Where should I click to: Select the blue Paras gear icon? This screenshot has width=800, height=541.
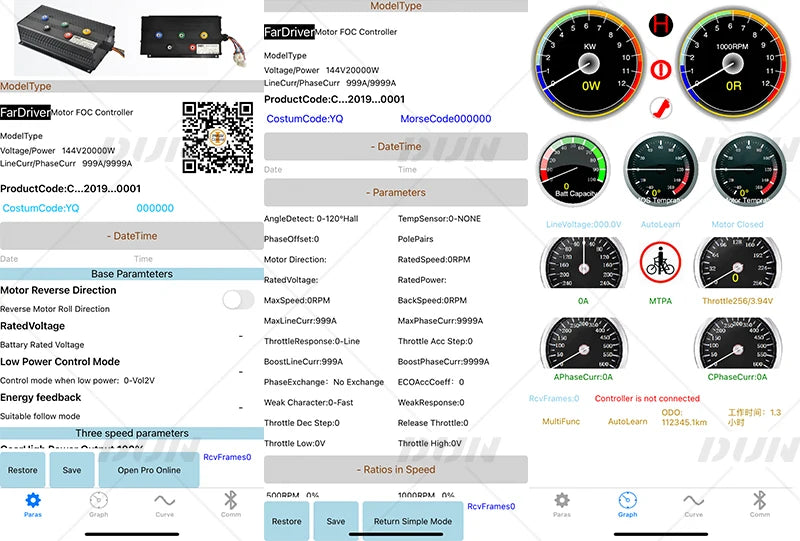click(33, 500)
